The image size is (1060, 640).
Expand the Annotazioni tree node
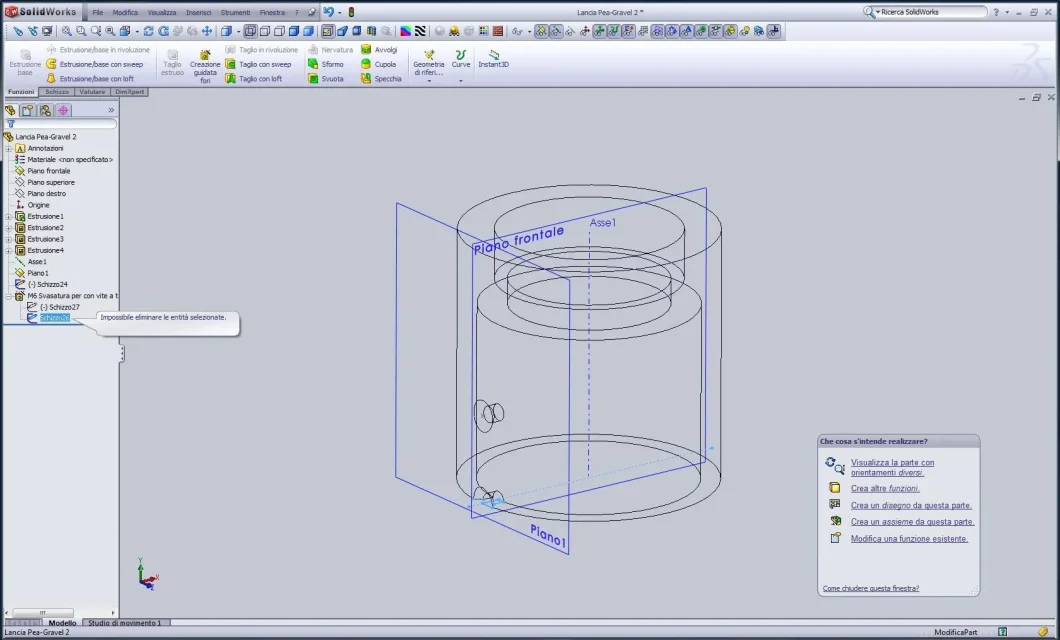[8, 148]
